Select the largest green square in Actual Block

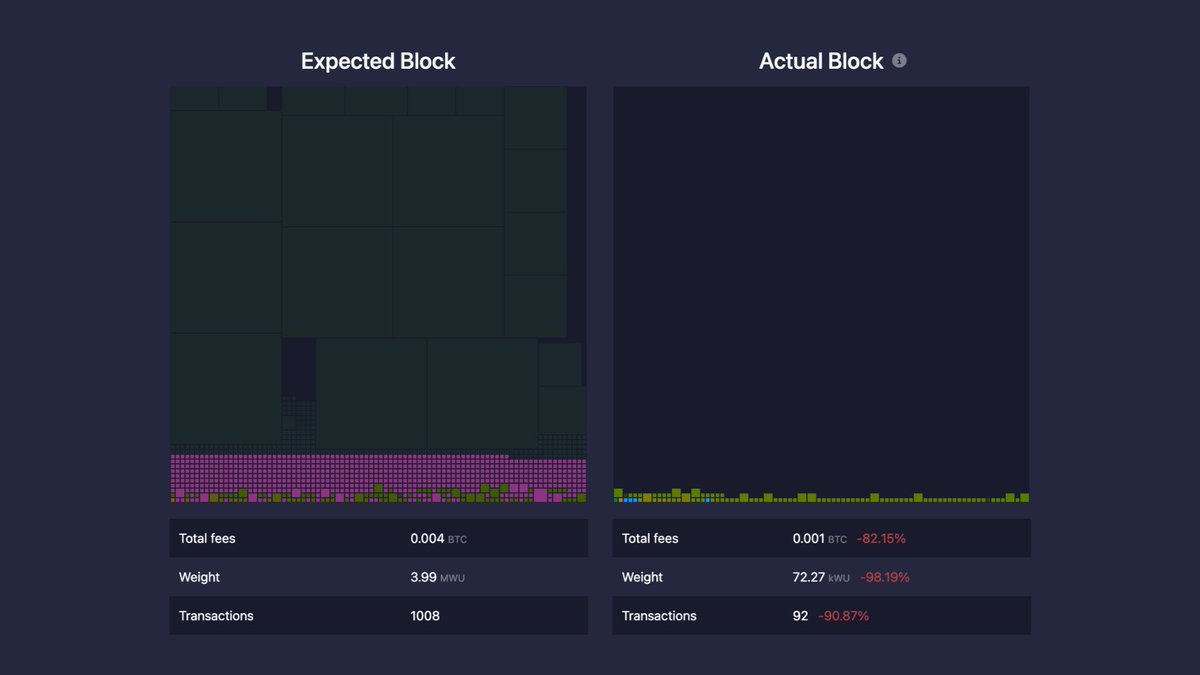(x=676, y=492)
